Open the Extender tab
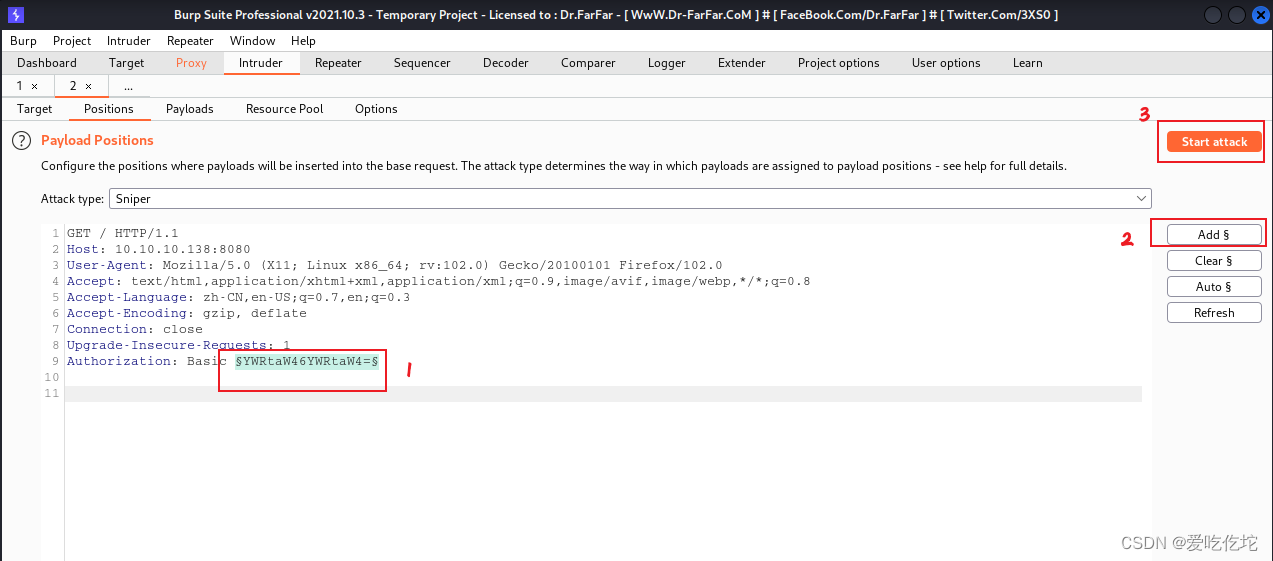The image size is (1273, 561). click(x=742, y=63)
